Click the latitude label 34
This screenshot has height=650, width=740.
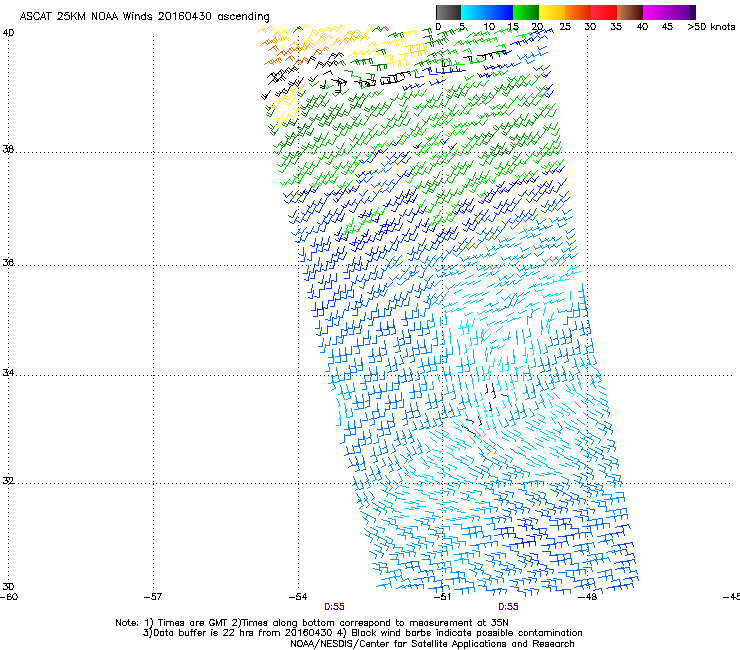[x=8, y=373]
